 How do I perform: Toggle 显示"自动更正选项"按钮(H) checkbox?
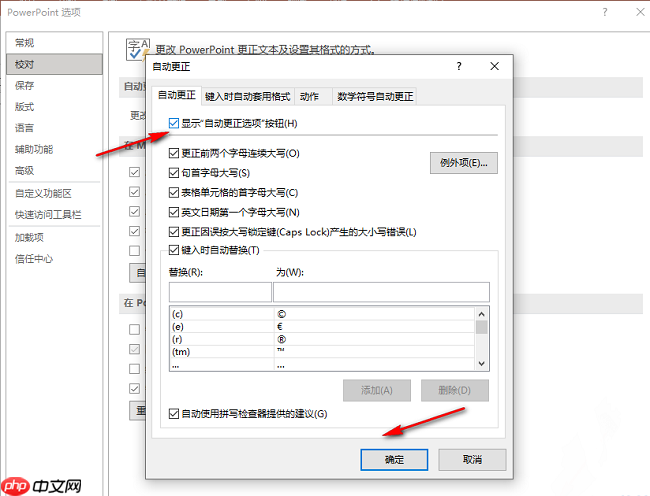tap(174, 123)
